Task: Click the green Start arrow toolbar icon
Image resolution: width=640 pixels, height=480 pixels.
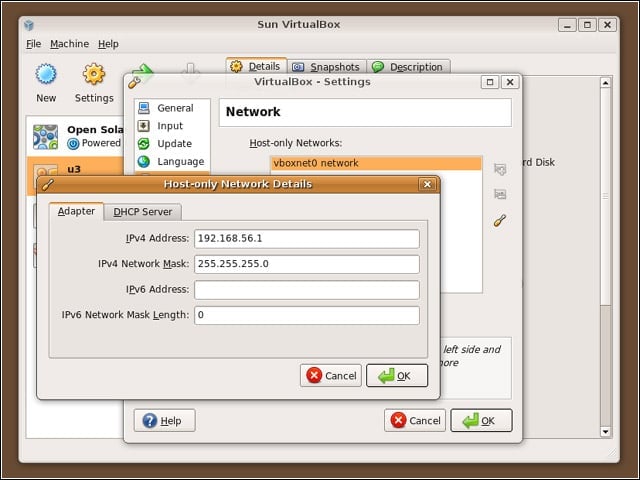Action: tap(143, 70)
